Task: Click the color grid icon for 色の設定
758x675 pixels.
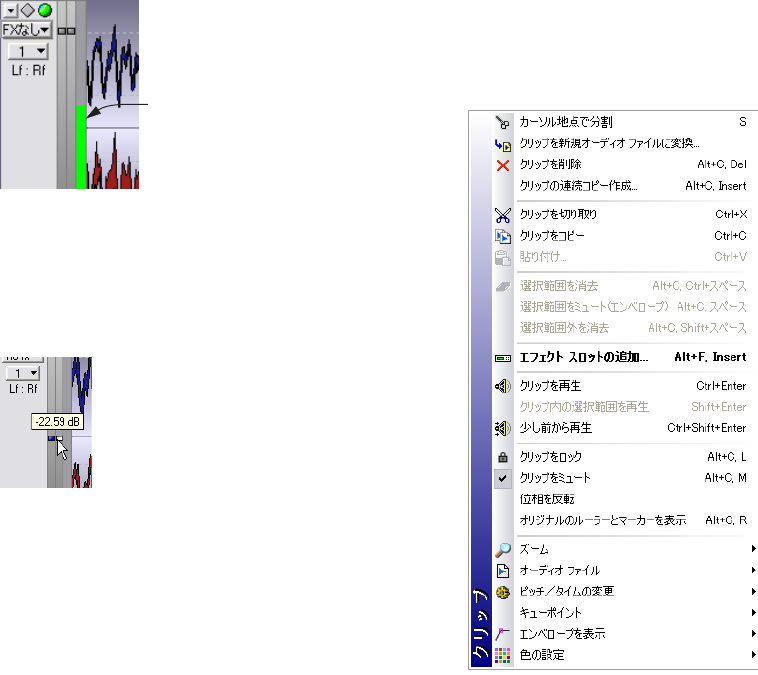Action: [x=503, y=656]
